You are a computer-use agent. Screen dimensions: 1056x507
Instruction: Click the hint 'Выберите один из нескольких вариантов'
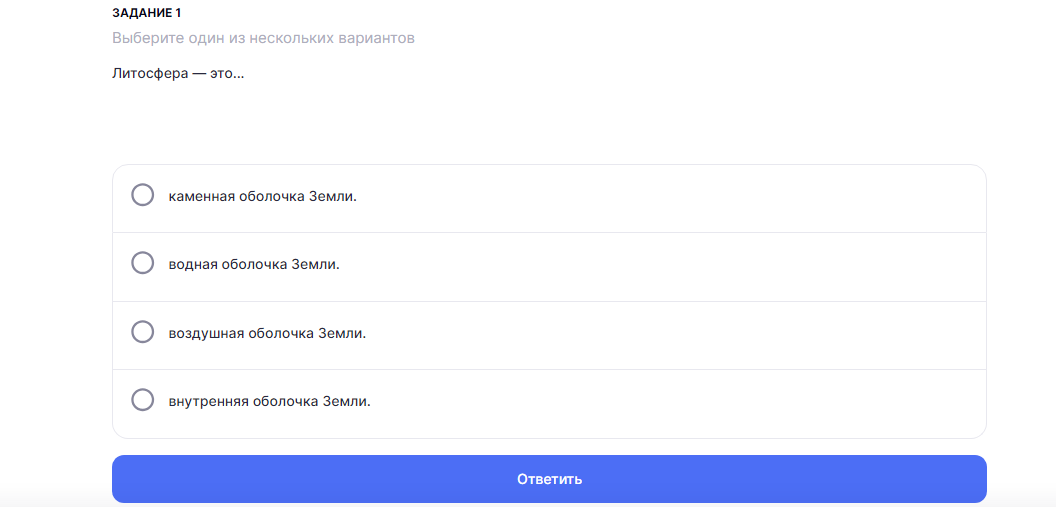click(x=263, y=38)
